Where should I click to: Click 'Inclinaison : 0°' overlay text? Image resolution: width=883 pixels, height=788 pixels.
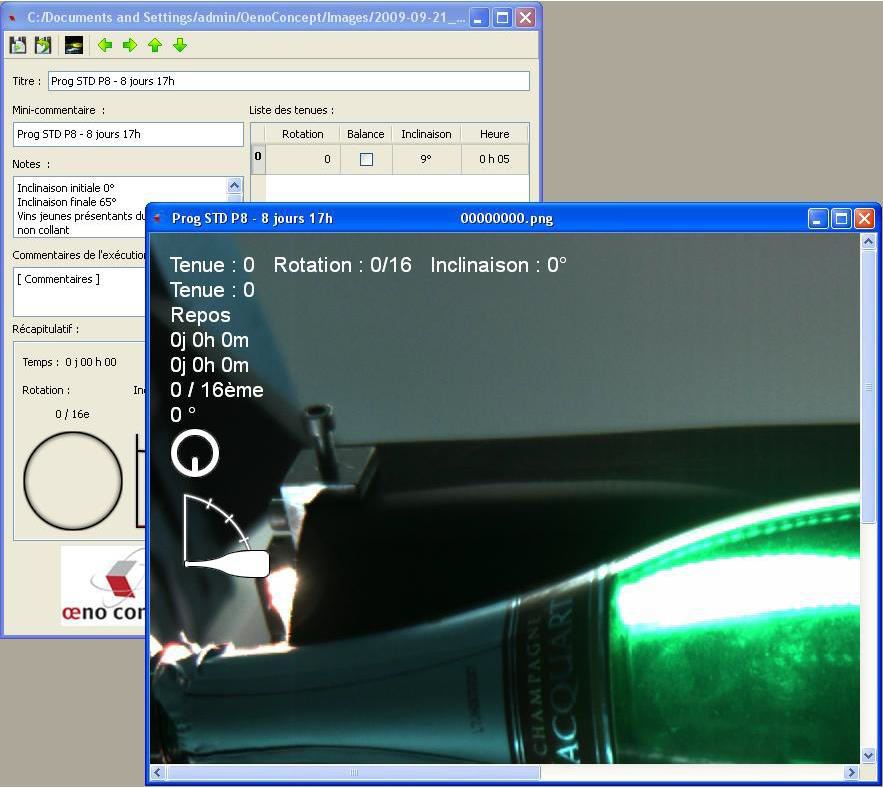click(x=498, y=265)
